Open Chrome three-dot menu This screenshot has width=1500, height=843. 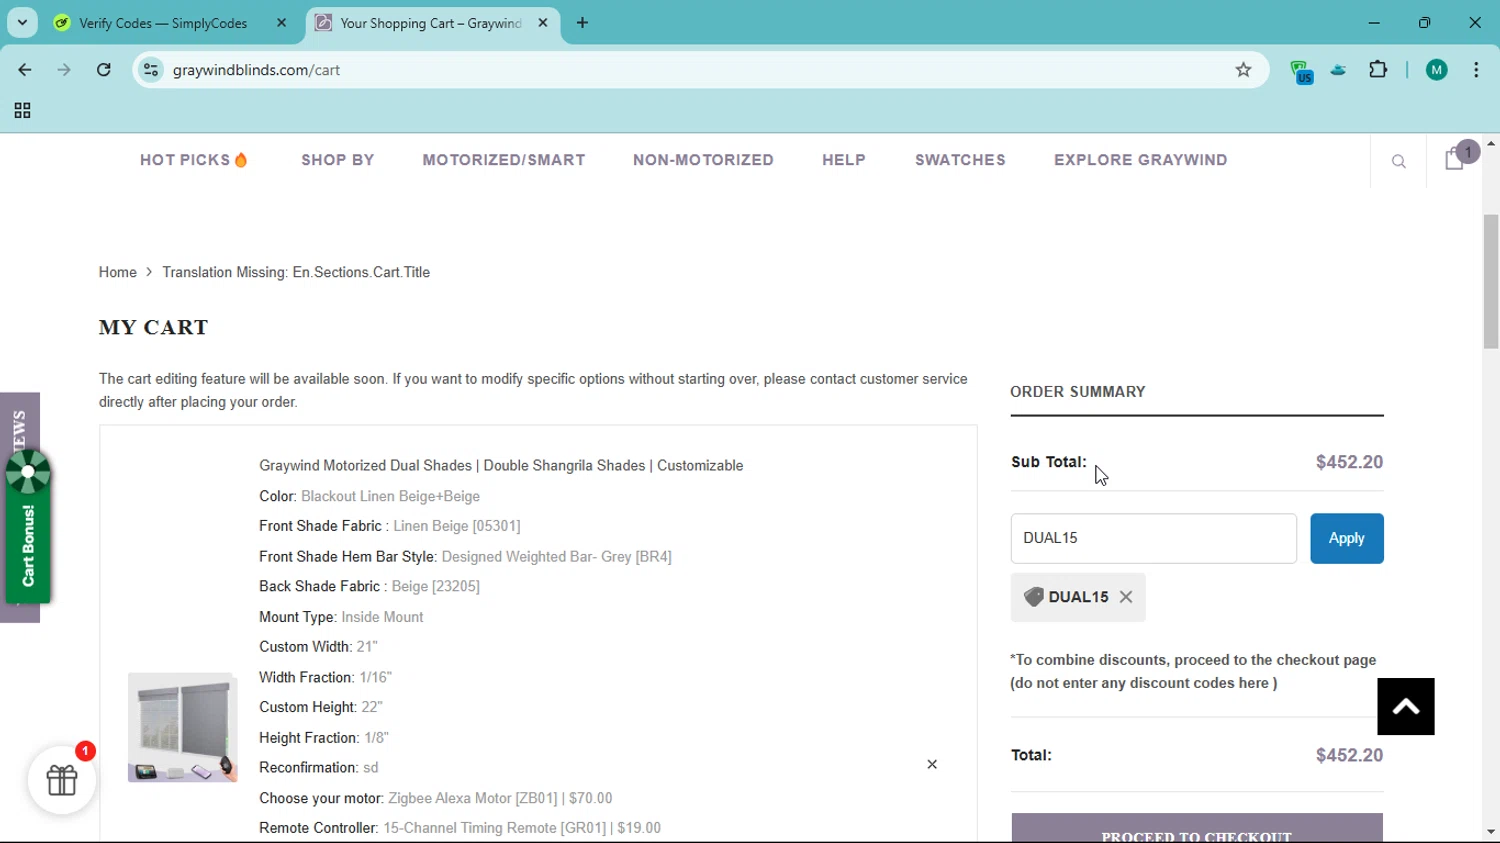click(1476, 70)
